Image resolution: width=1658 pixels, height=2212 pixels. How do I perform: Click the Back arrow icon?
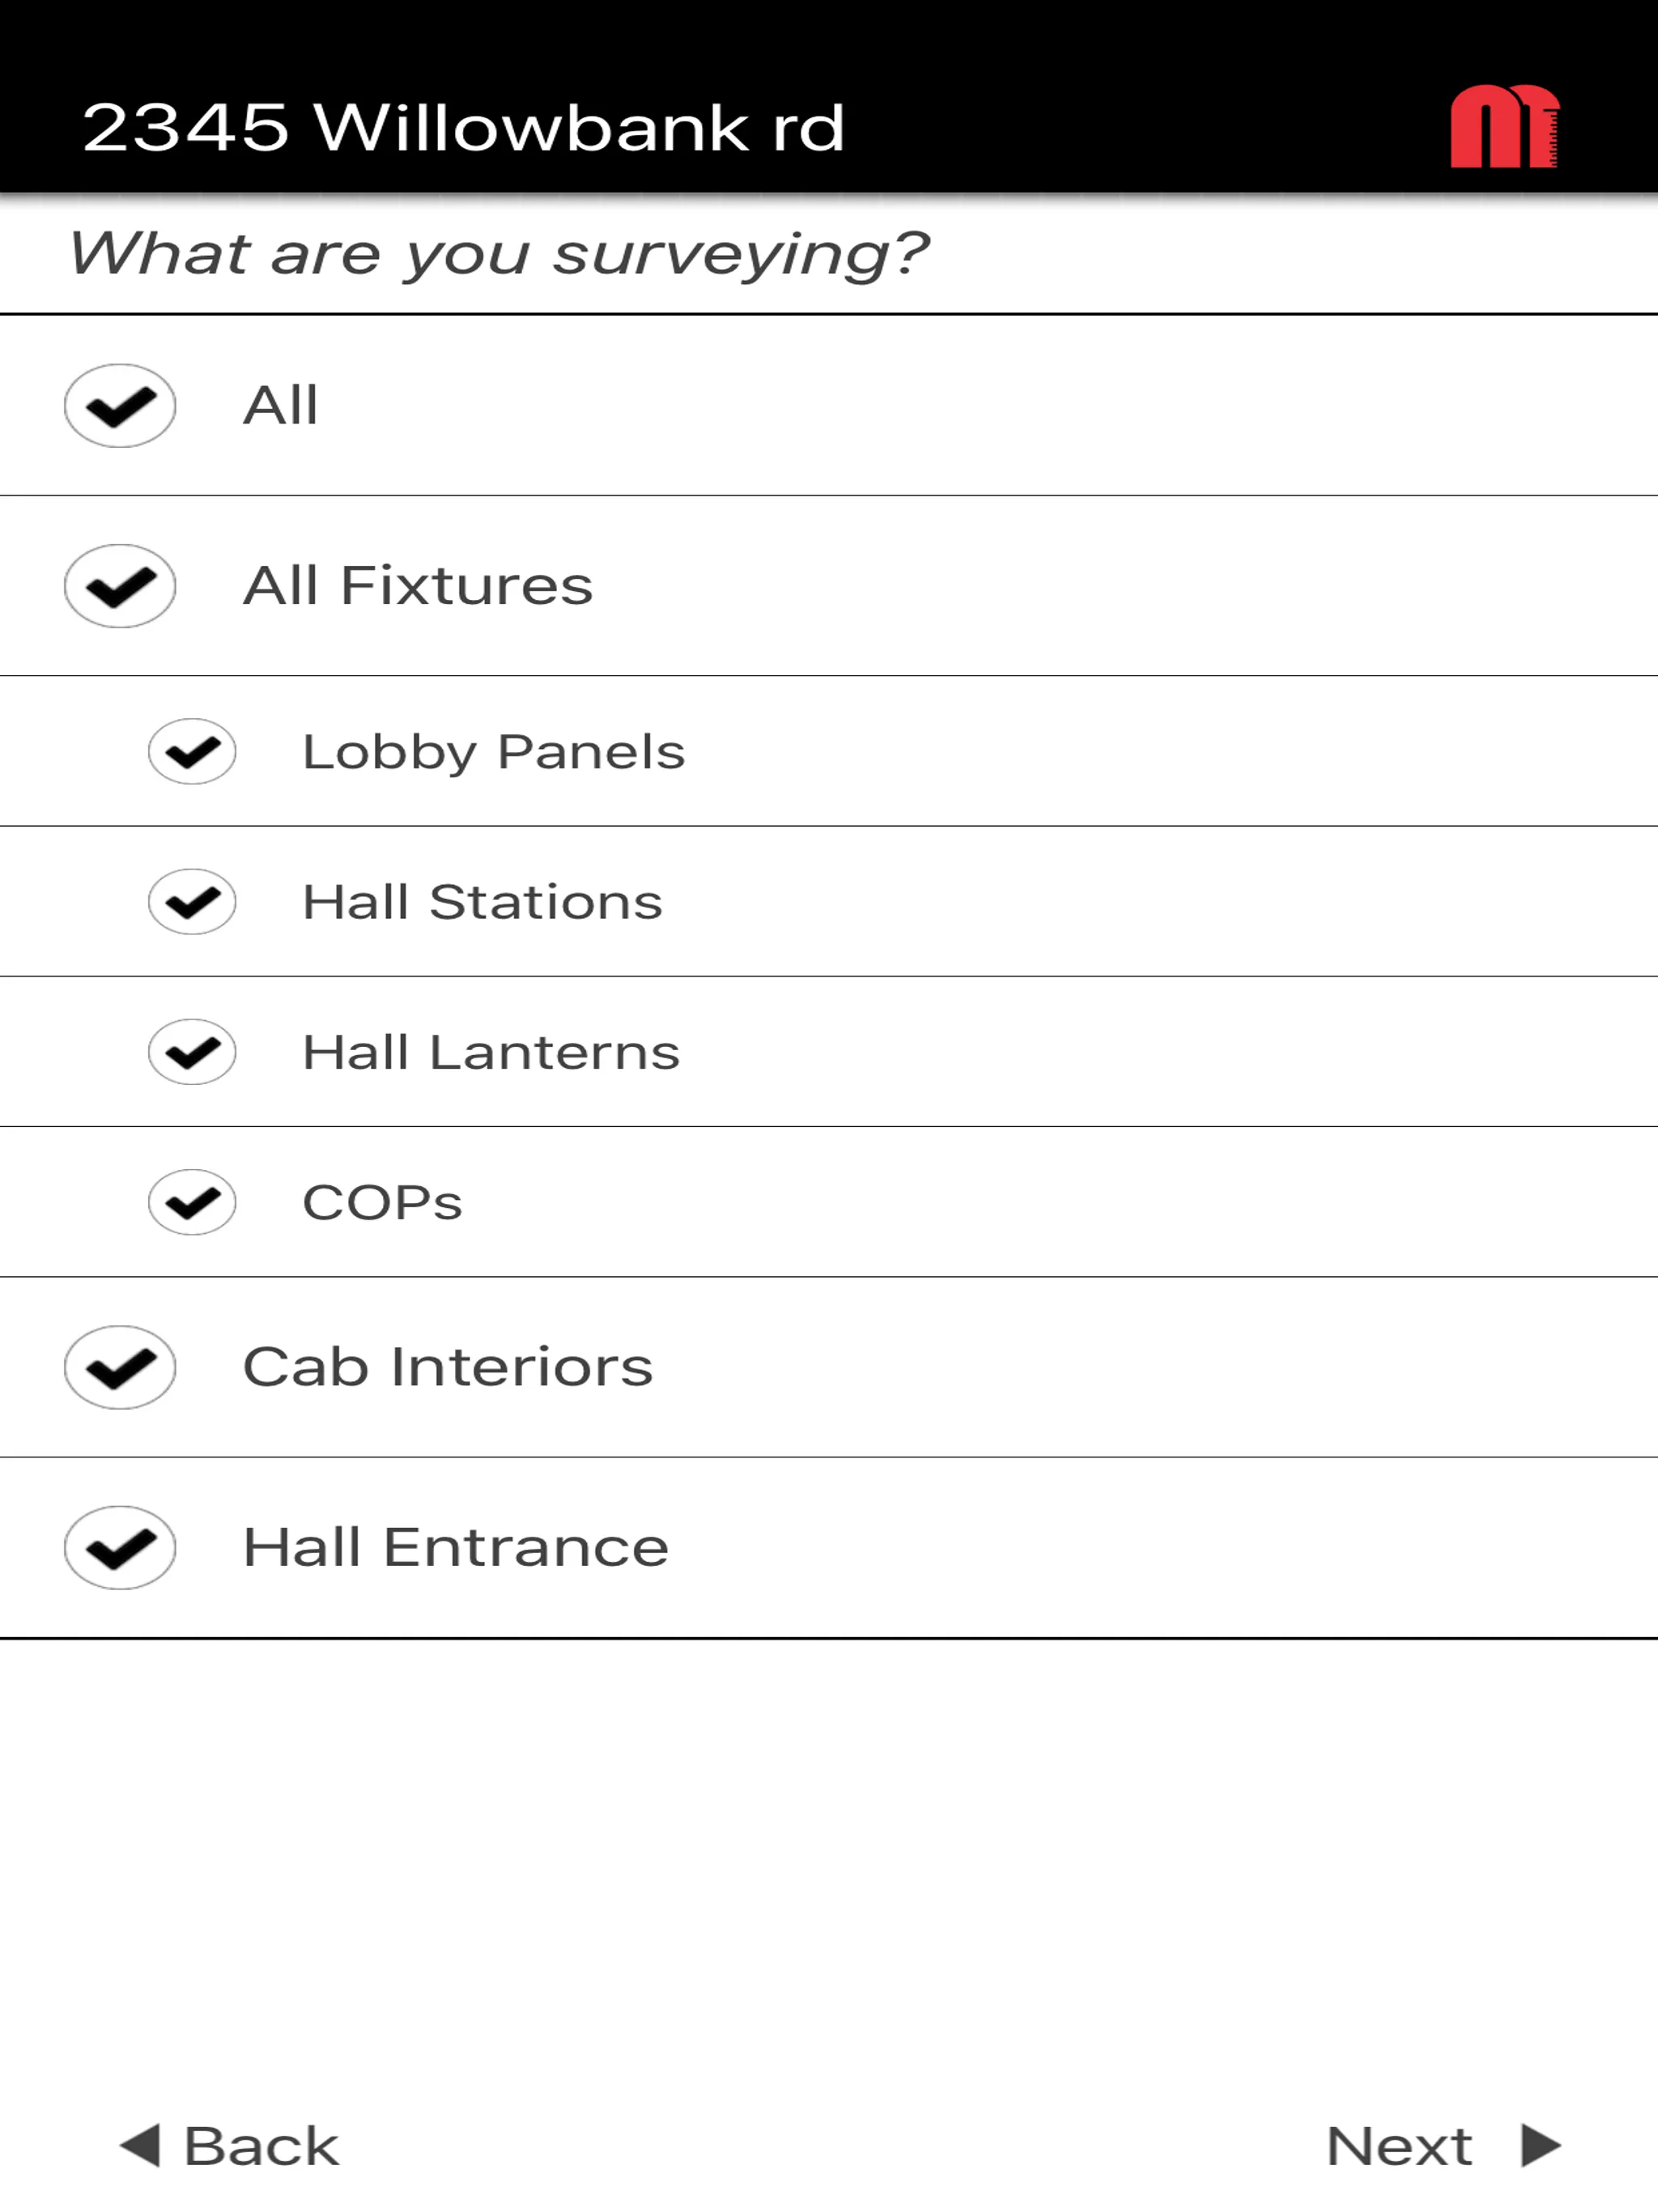click(140, 2145)
